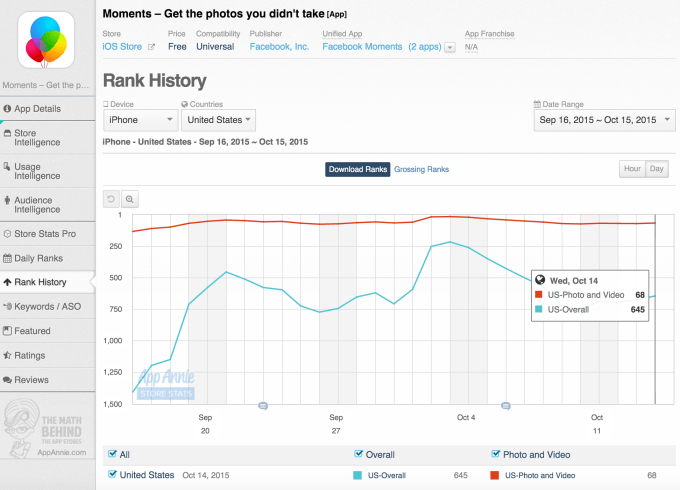Open the iPhone device dropdown

pyautogui.click(x=137, y=120)
